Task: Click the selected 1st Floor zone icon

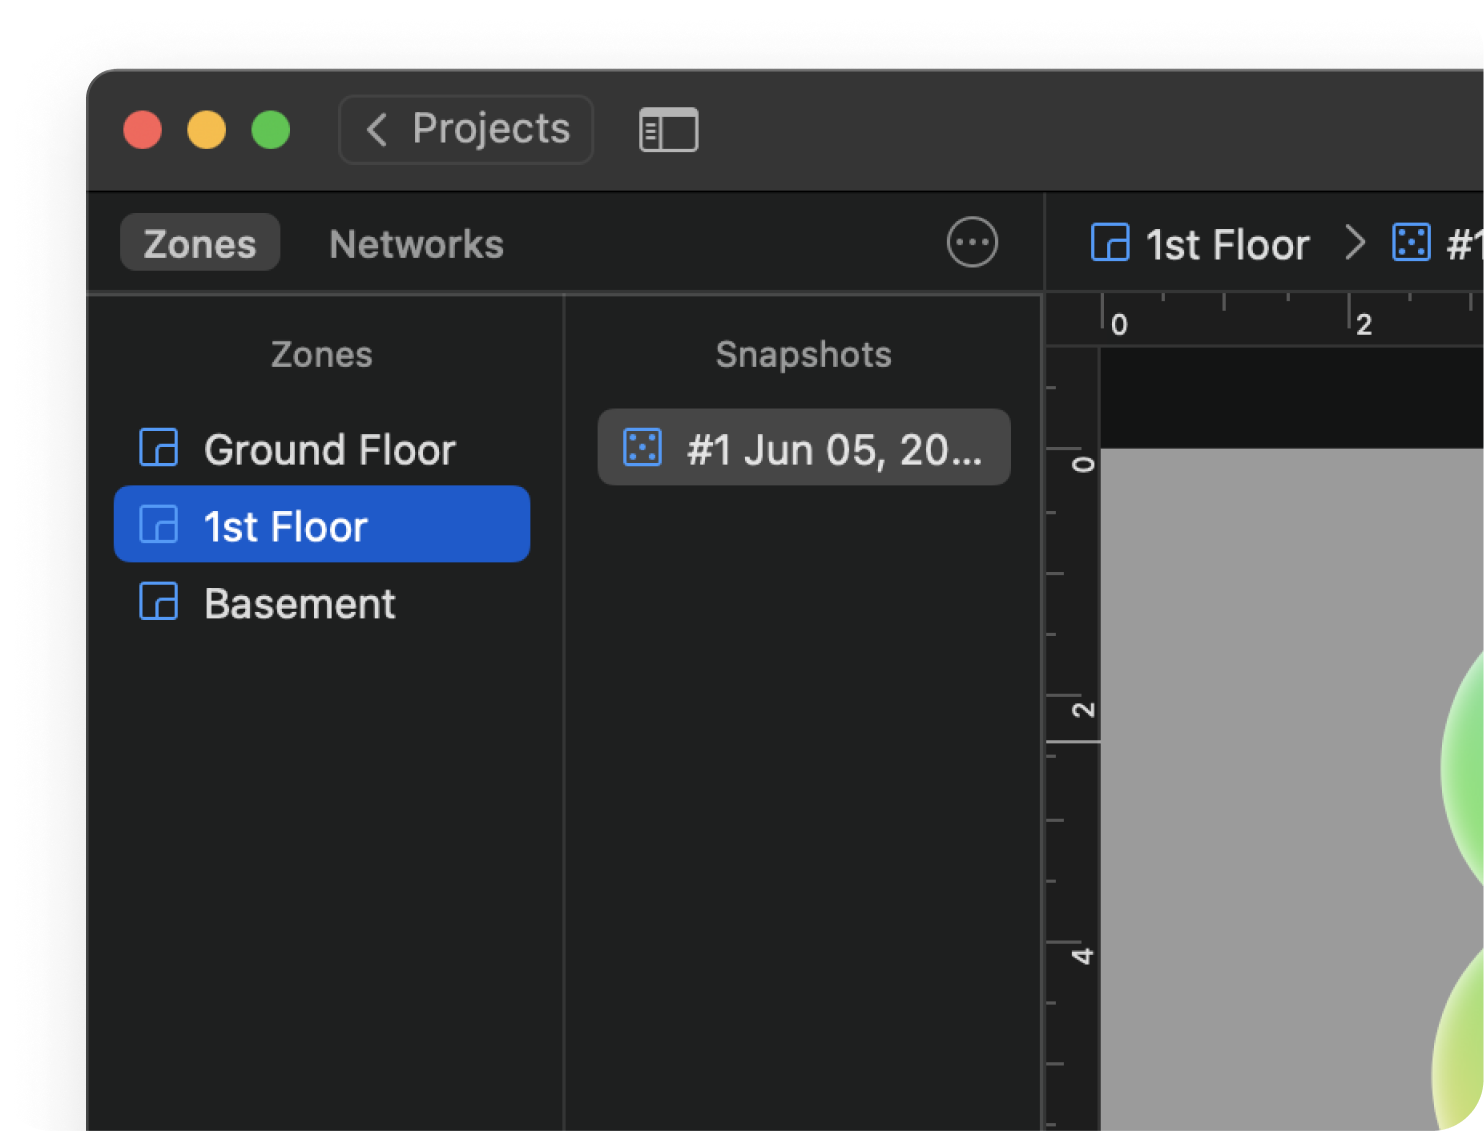Action: [159, 525]
